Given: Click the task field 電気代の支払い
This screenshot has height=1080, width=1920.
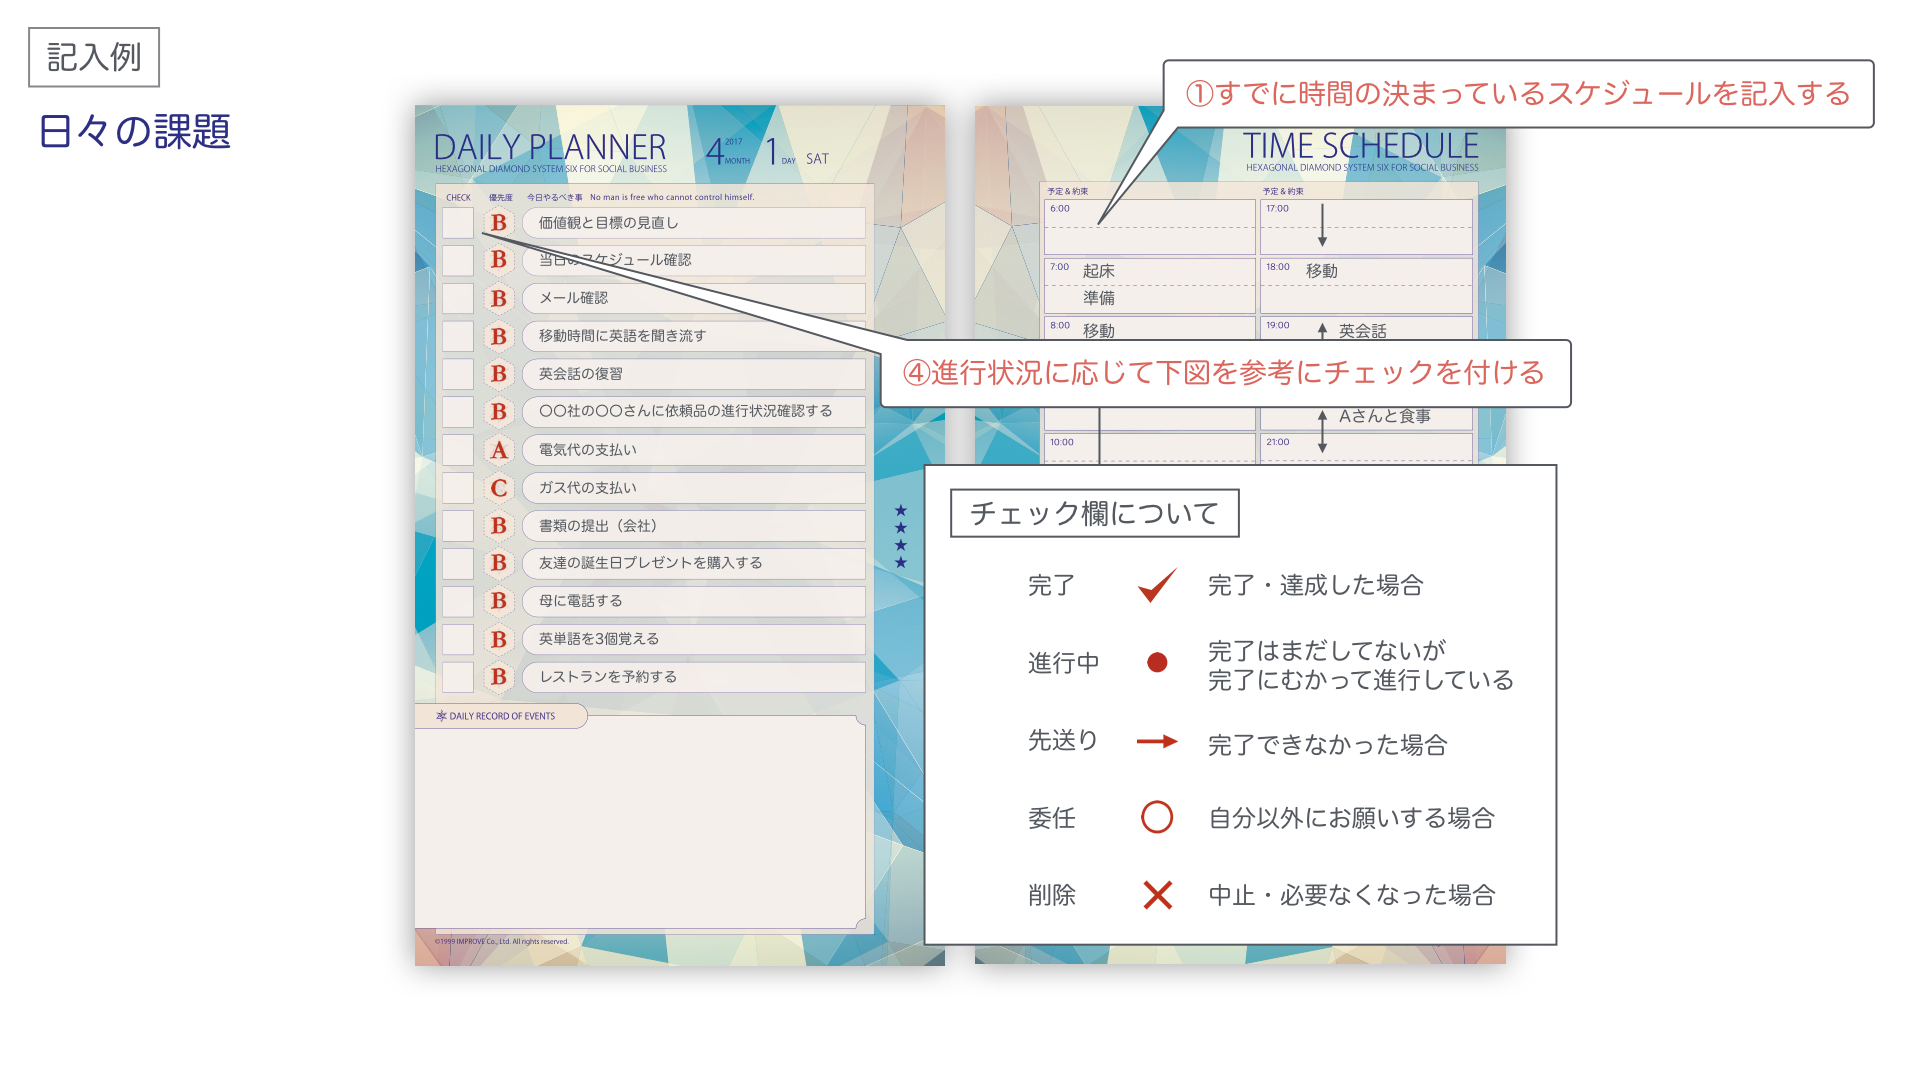Looking at the screenshot, I should pyautogui.click(x=694, y=450).
